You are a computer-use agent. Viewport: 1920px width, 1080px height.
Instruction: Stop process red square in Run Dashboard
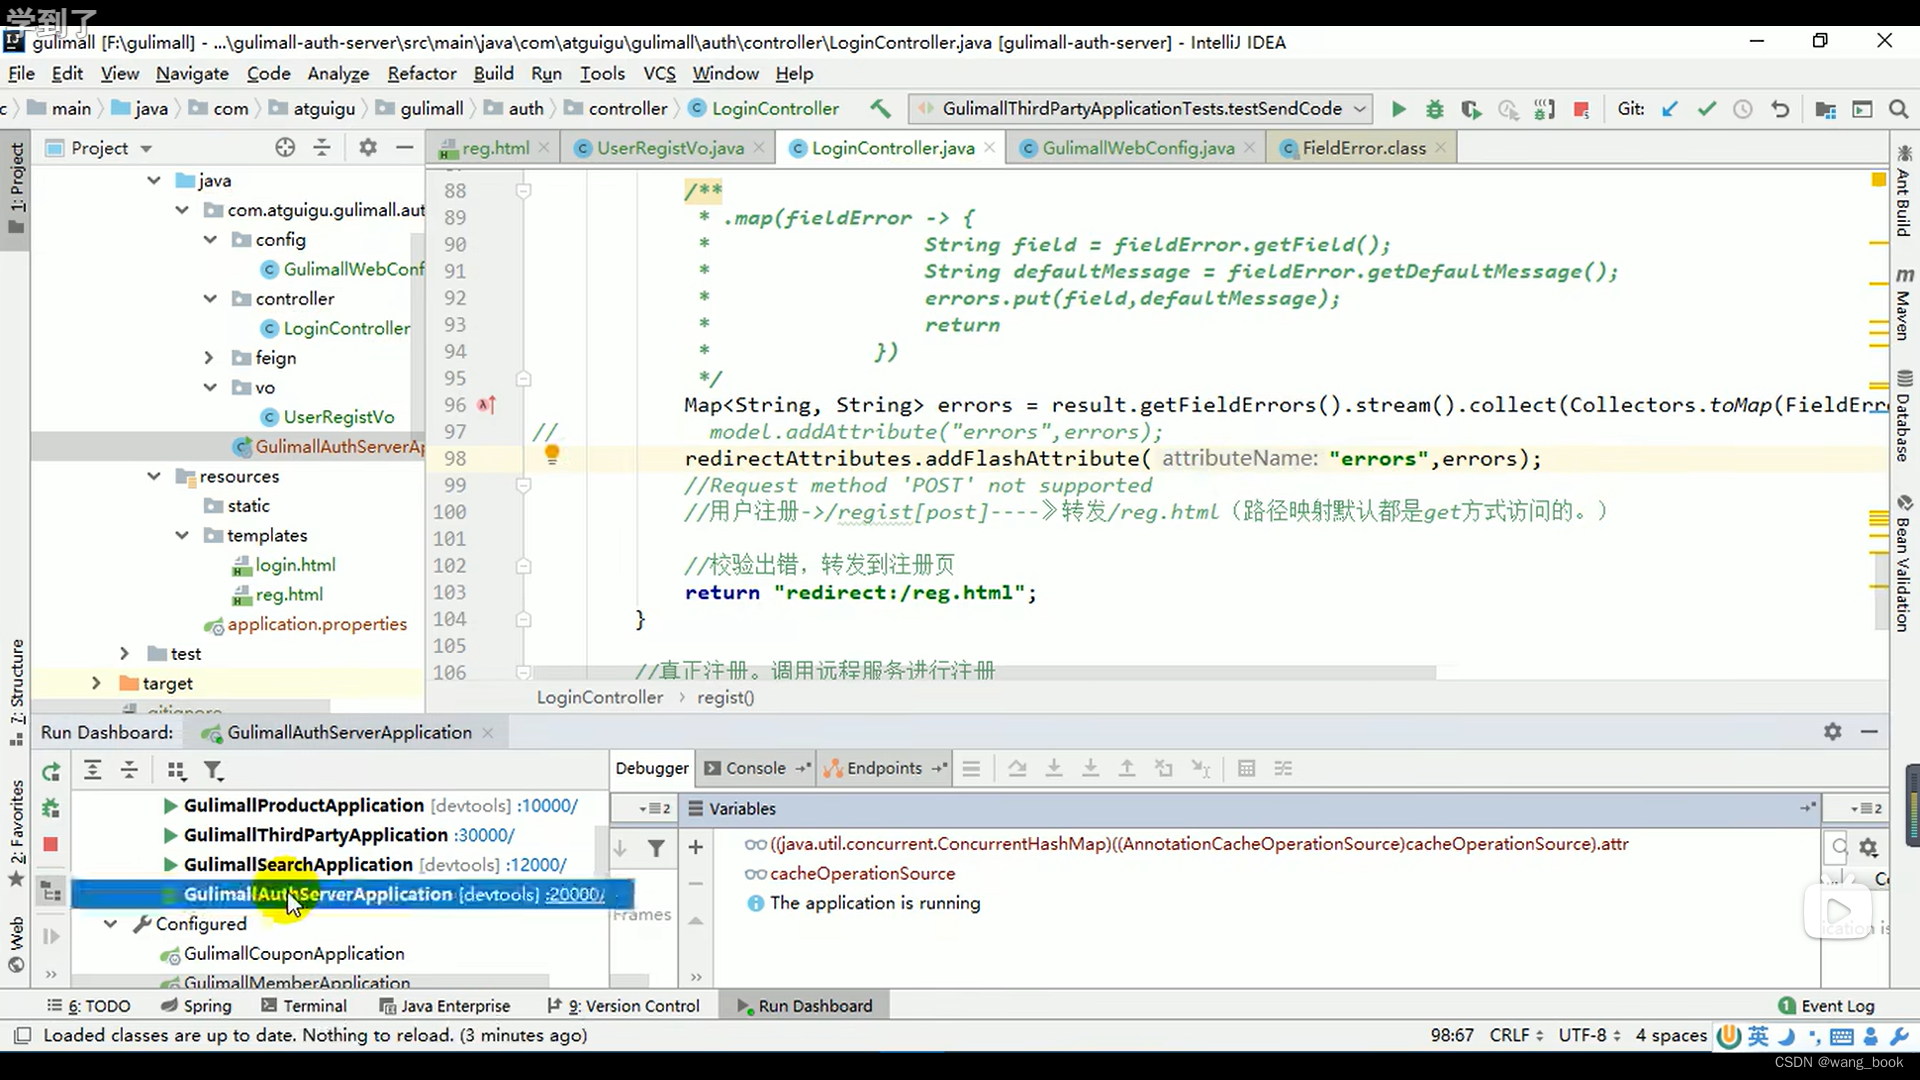[x=51, y=845]
